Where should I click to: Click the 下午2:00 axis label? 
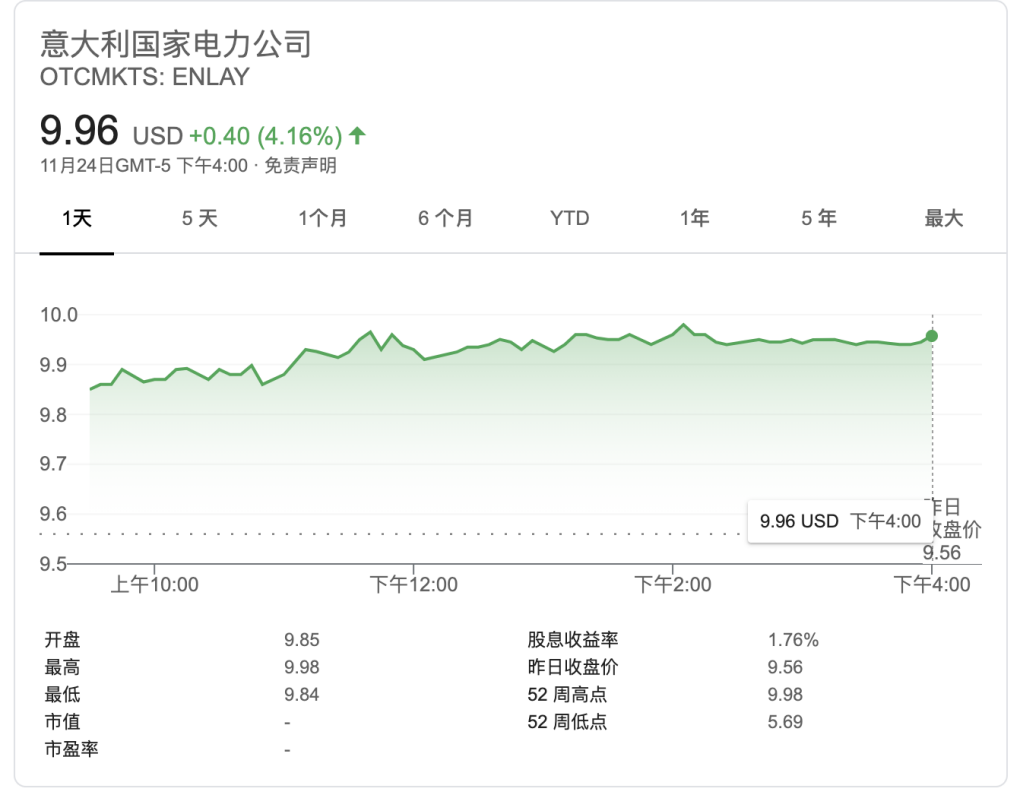[x=674, y=584]
